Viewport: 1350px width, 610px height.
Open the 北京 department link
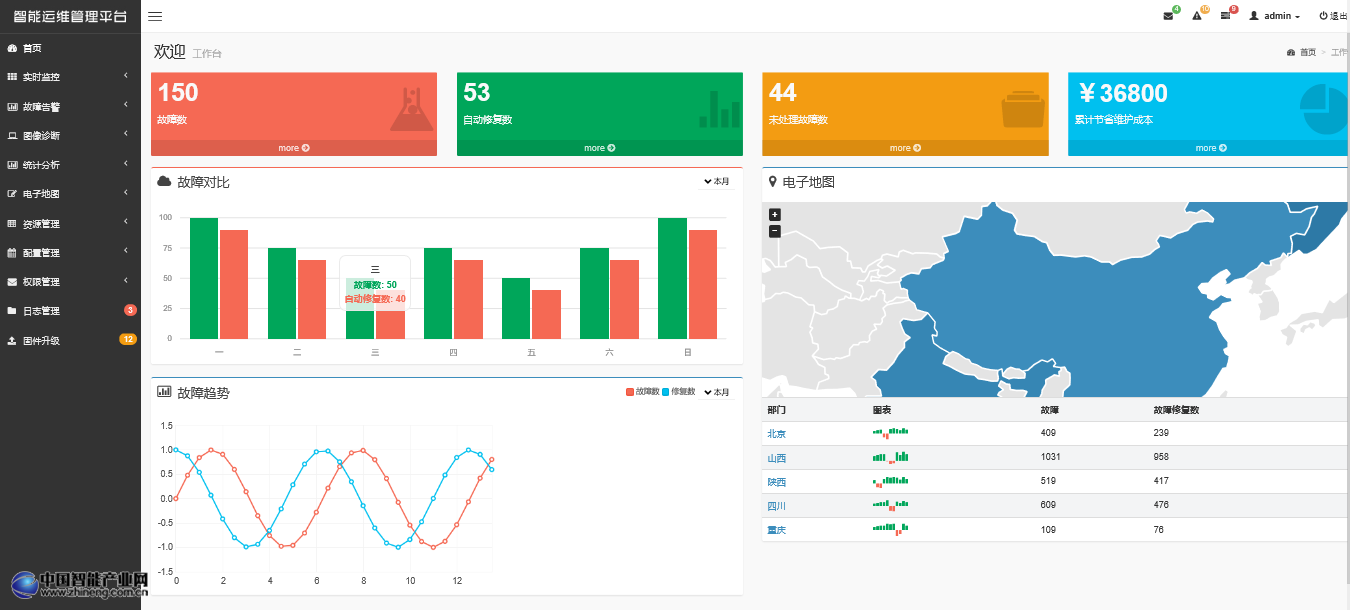[x=776, y=434]
